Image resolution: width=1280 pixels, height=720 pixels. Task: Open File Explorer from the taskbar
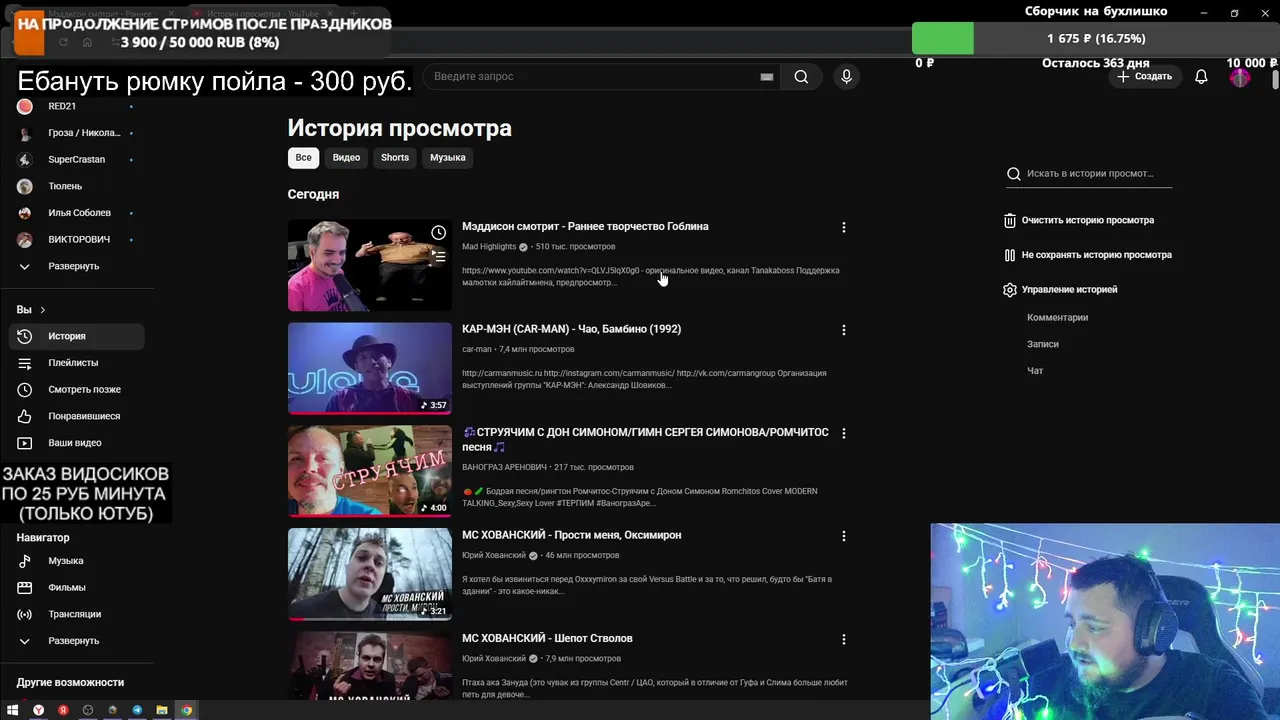tap(161, 710)
